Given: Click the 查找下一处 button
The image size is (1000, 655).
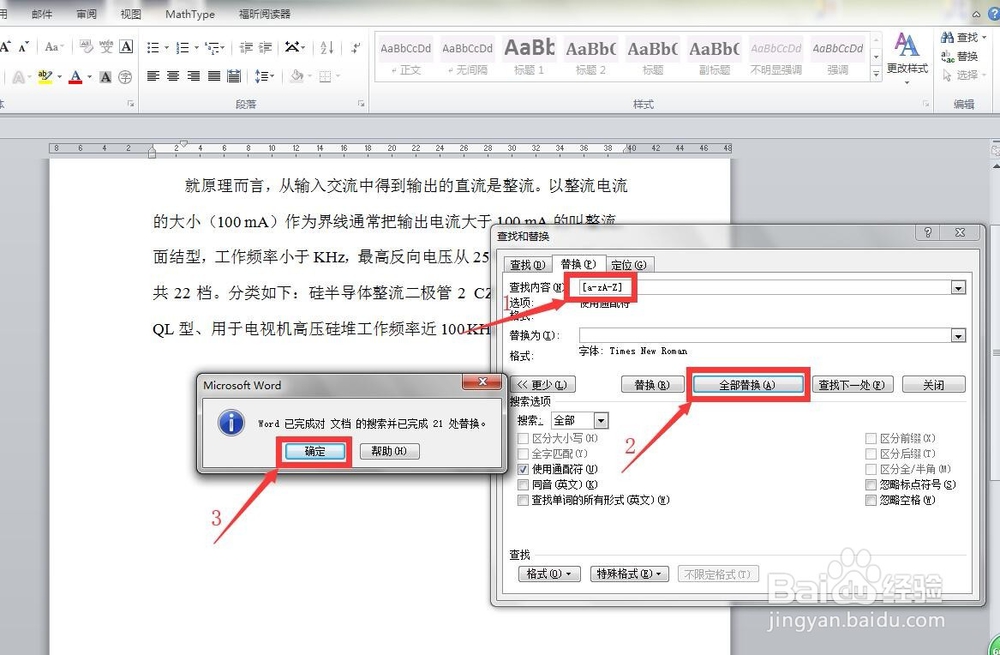Looking at the screenshot, I should tap(853, 385).
